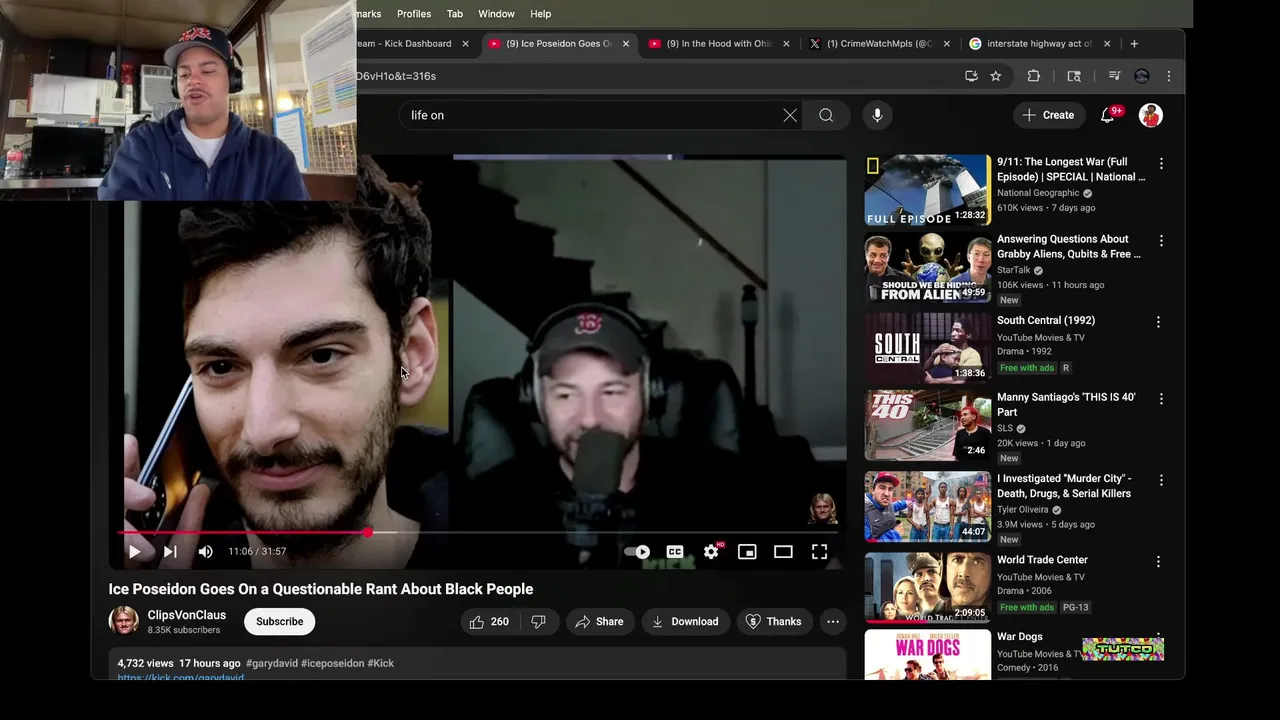
Task: Skip to next video button
Action: [170, 551]
